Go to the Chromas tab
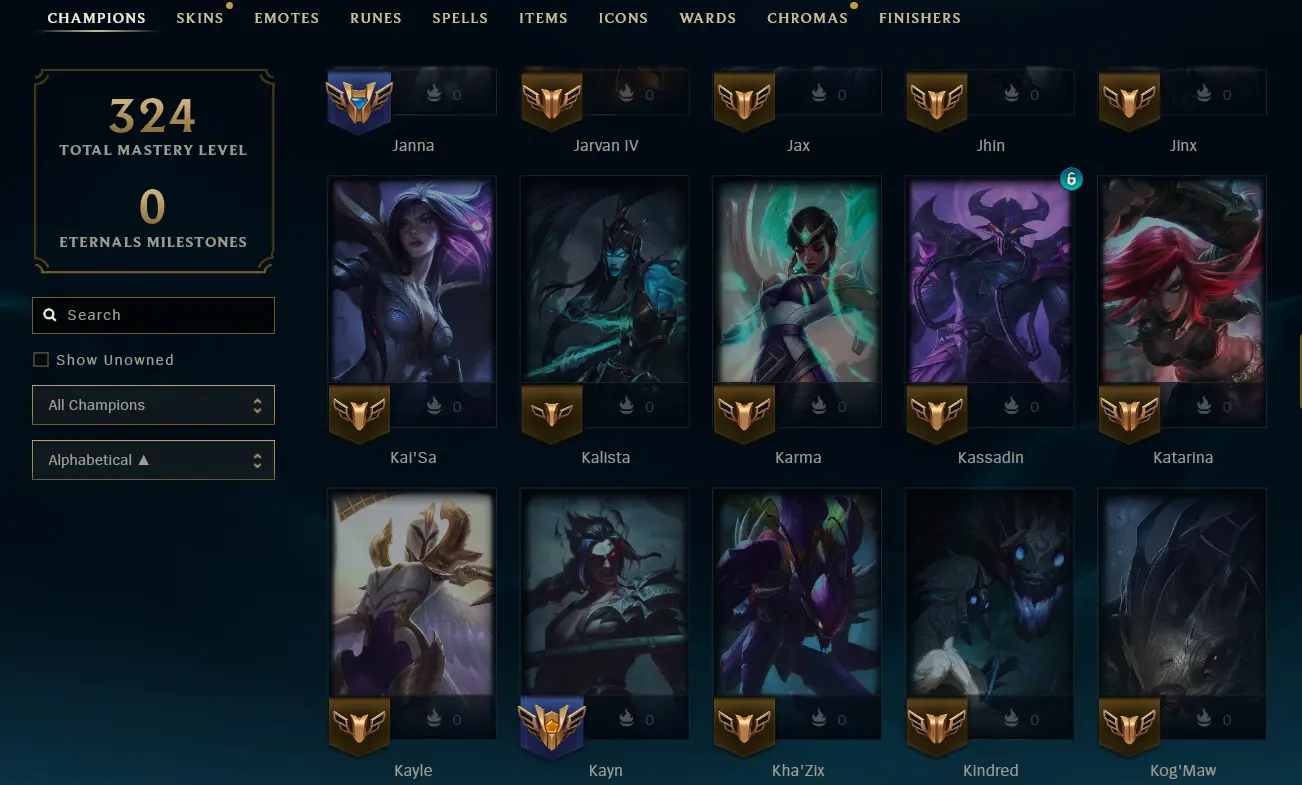 pyautogui.click(x=807, y=18)
